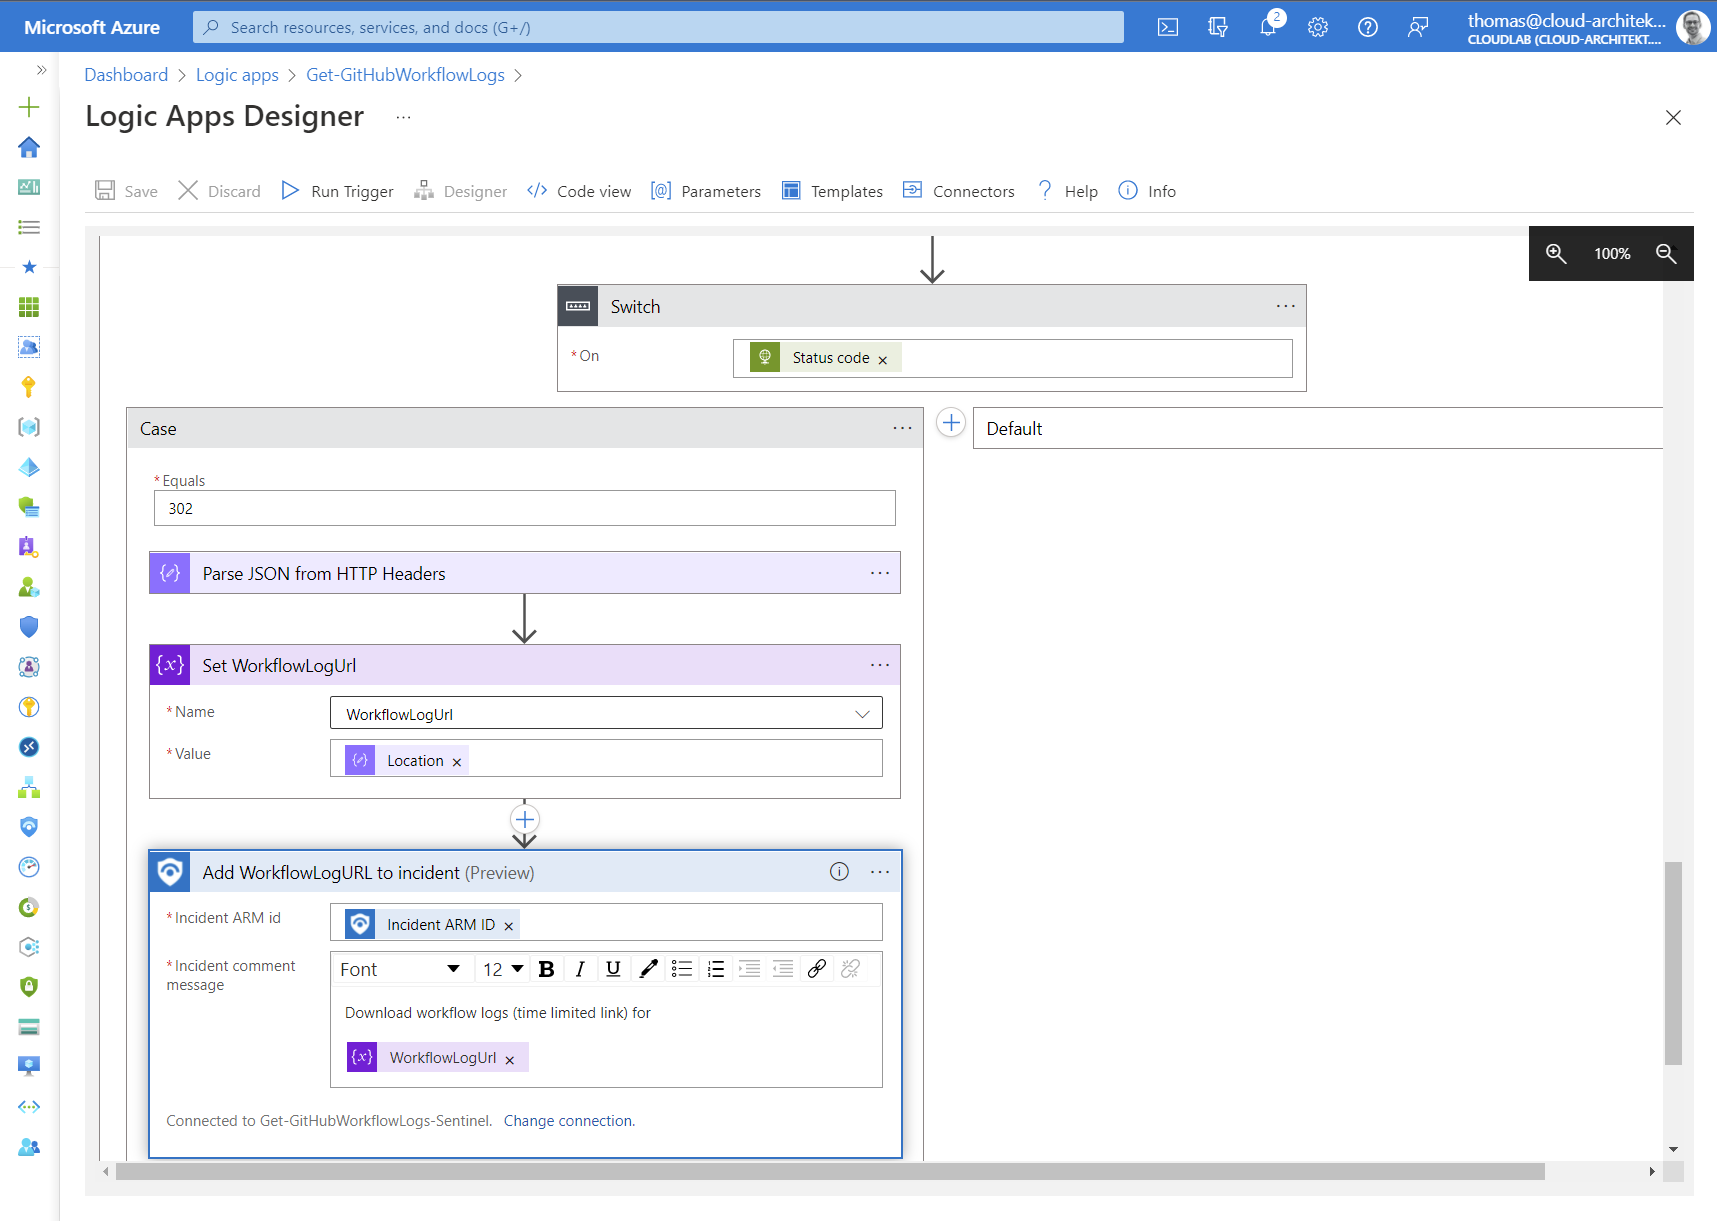Expand the left sidebar menu
1717x1221 pixels.
(x=41, y=70)
